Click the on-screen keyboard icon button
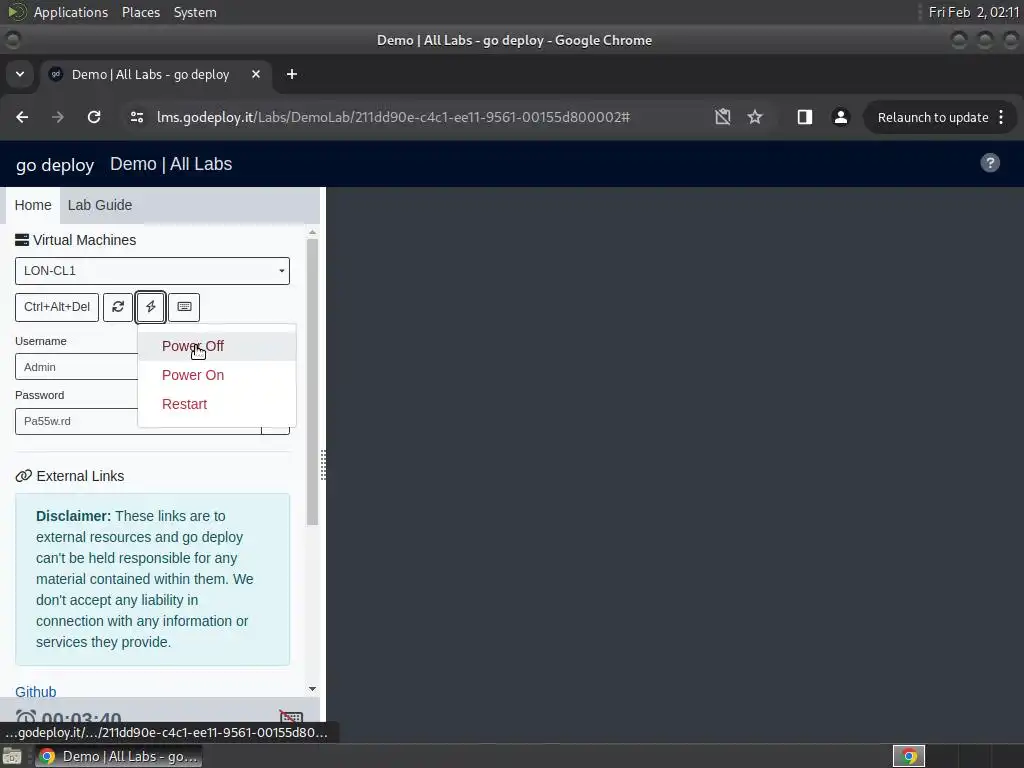Image resolution: width=1024 pixels, height=768 pixels. [184, 307]
